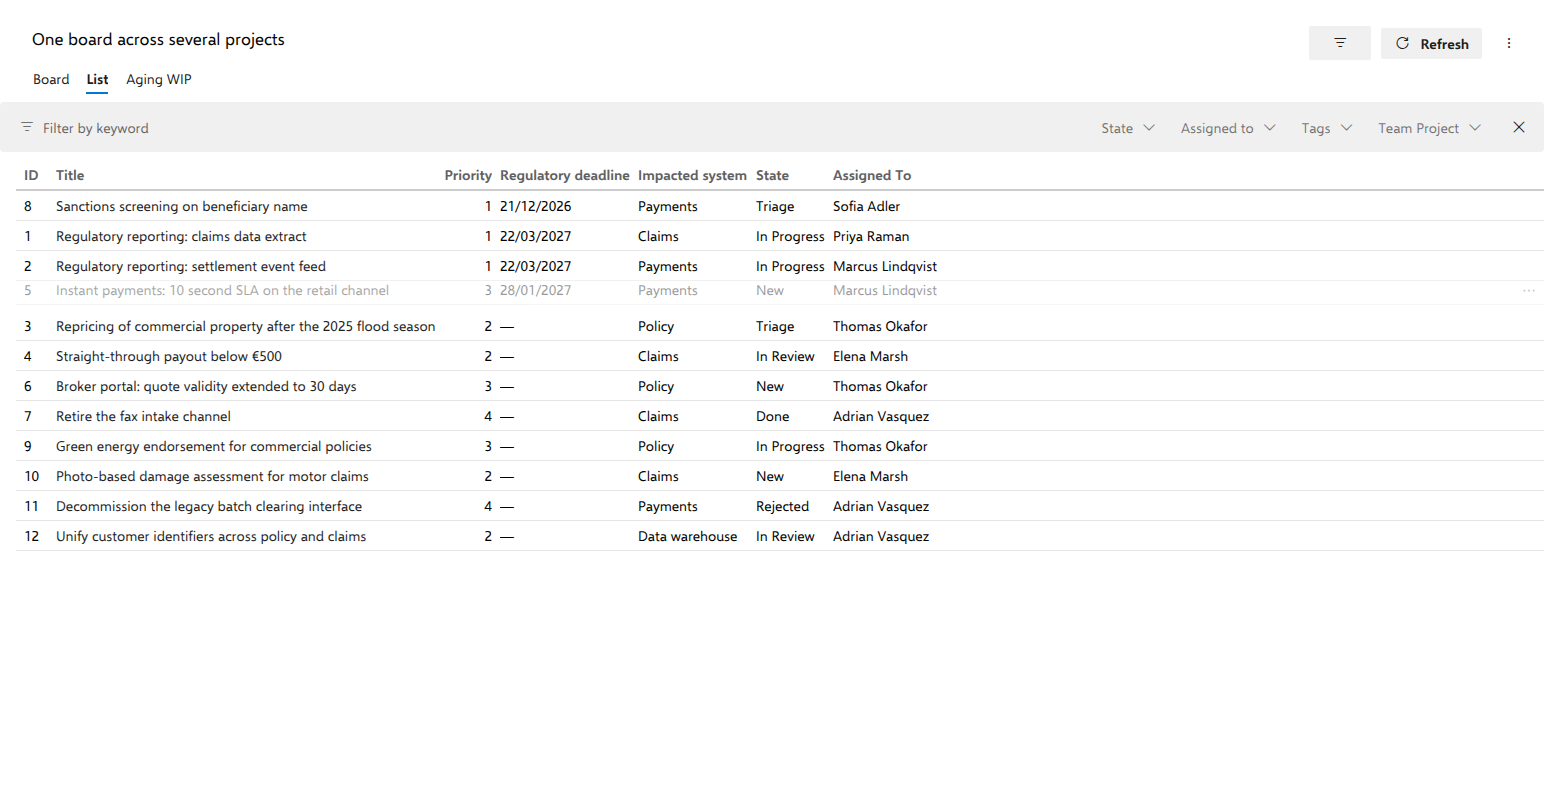1560x800 pixels.
Task: Open 'Straight-through payout below €500'
Action: [x=169, y=356]
